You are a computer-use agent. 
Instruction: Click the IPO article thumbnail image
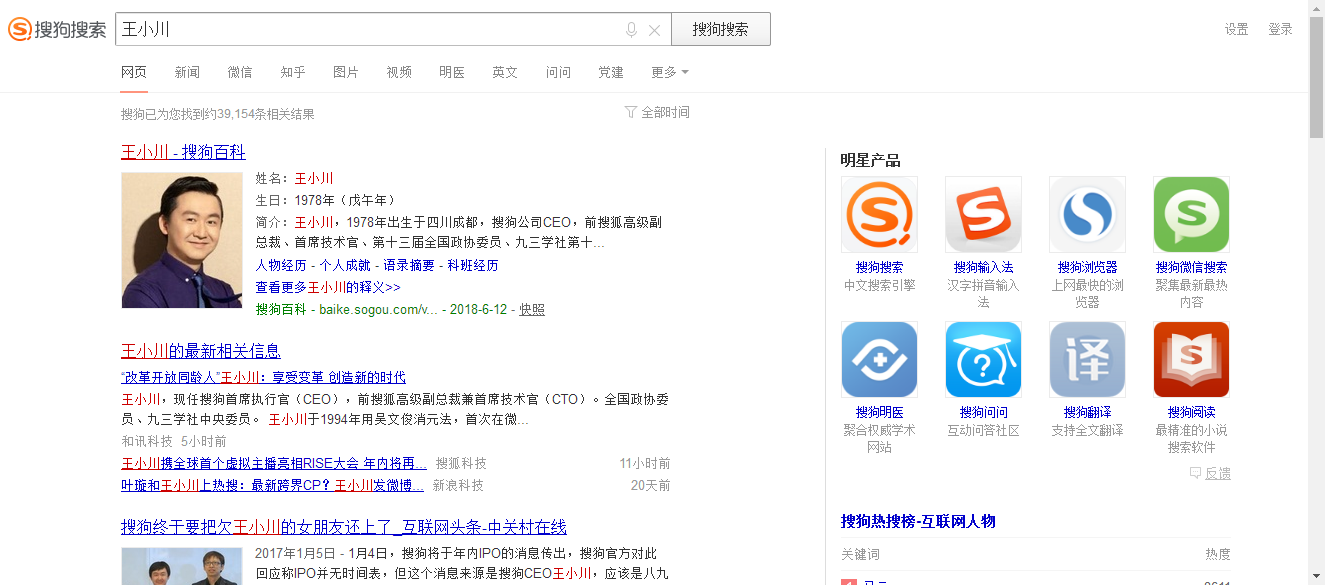click(x=182, y=566)
